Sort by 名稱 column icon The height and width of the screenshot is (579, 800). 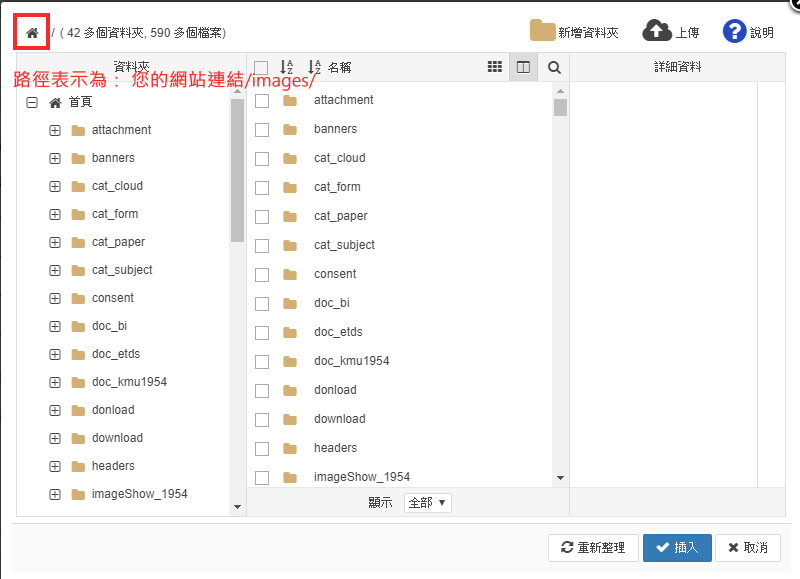(314, 67)
